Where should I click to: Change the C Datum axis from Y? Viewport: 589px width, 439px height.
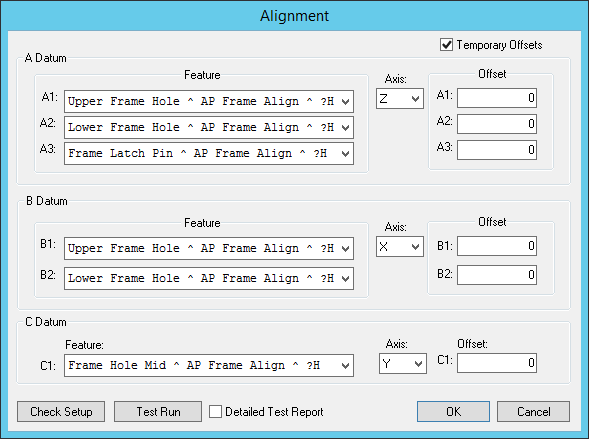[403, 364]
